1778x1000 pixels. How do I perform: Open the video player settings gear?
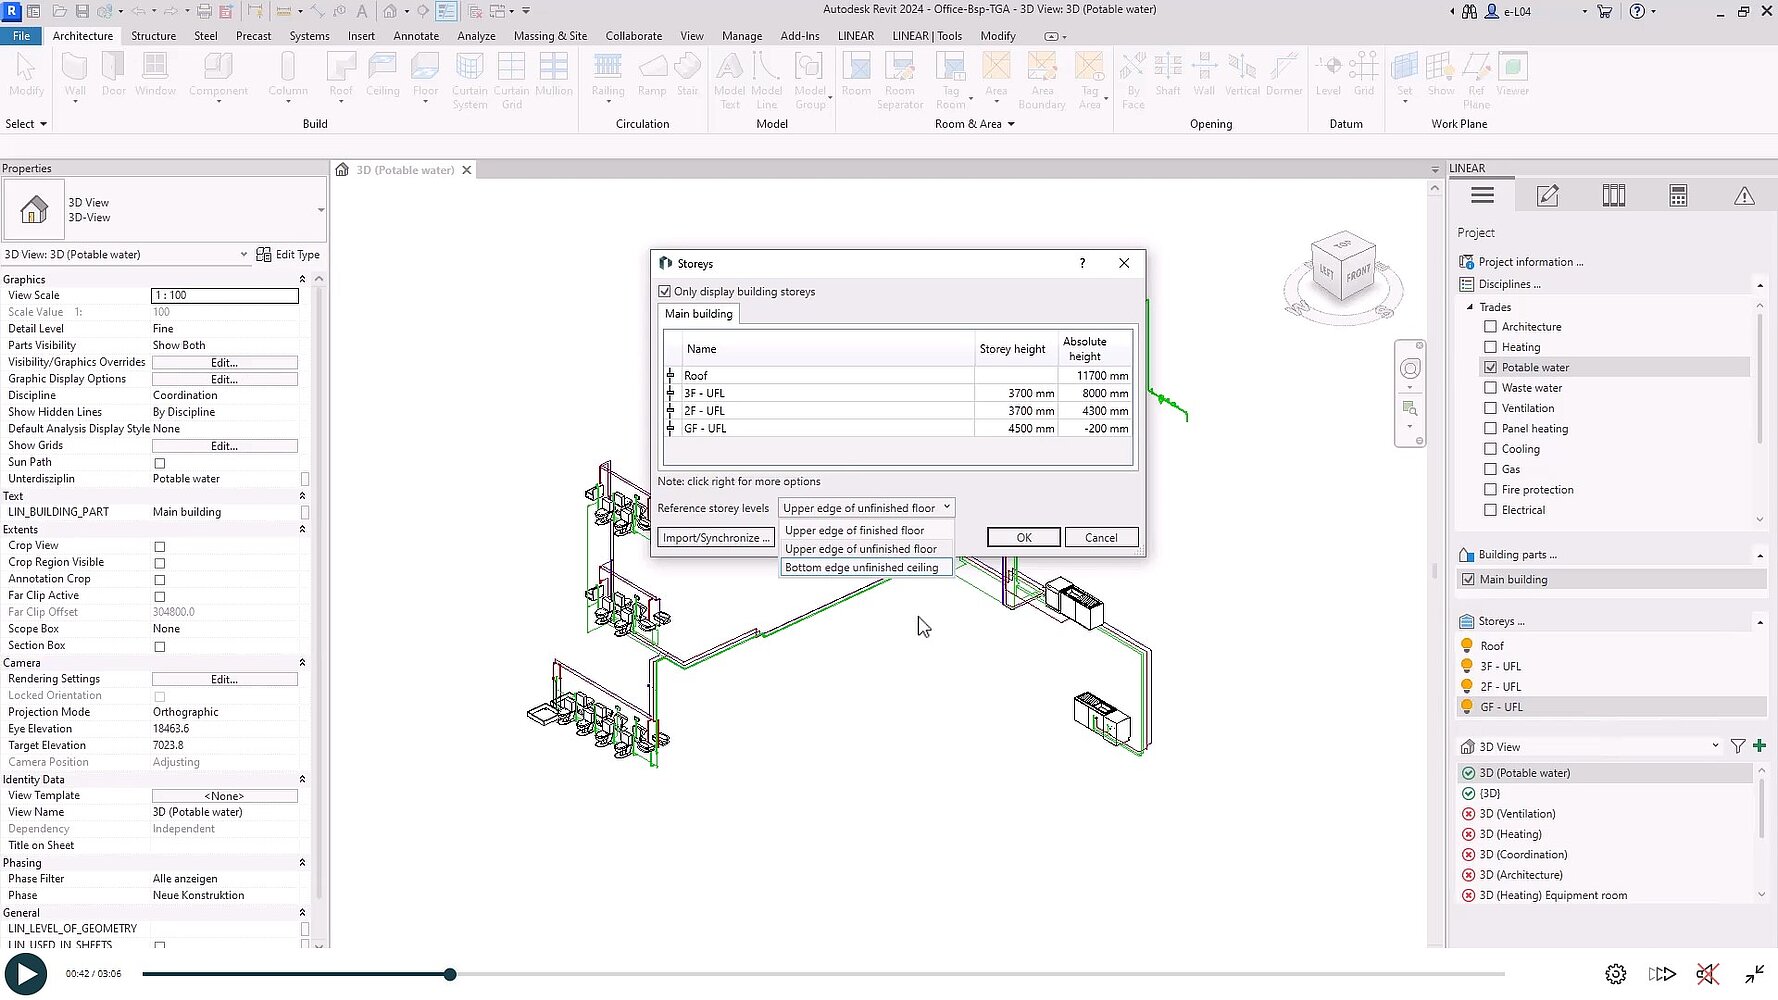click(1615, 974)
